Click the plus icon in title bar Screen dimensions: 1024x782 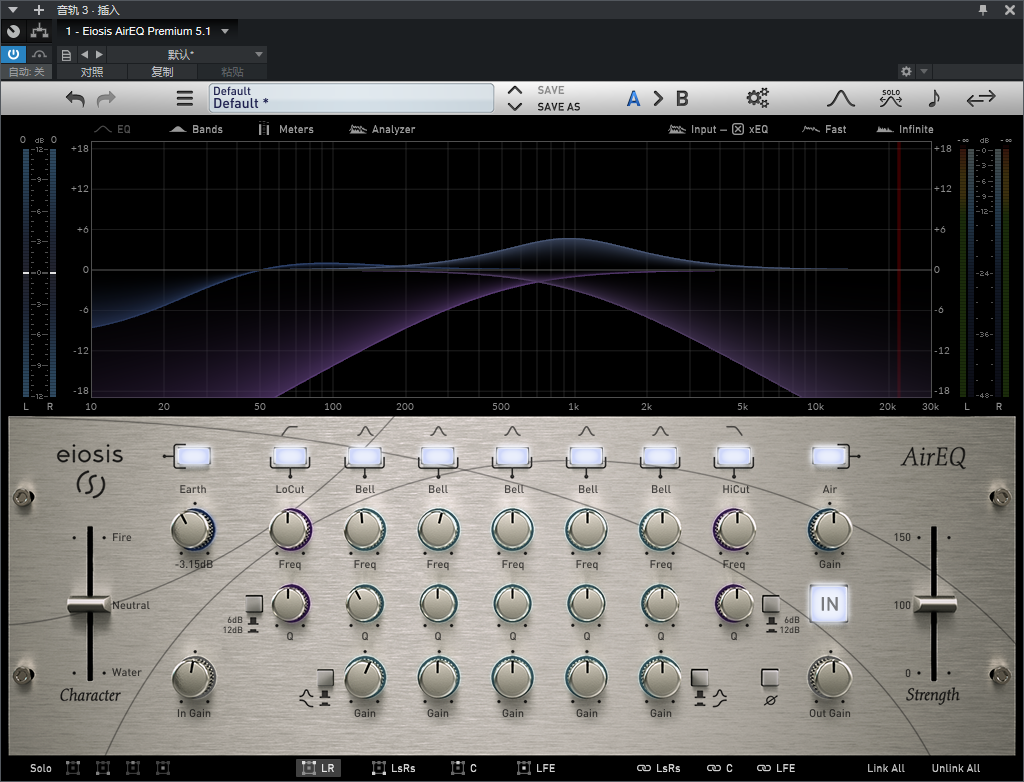pos(39,10)
